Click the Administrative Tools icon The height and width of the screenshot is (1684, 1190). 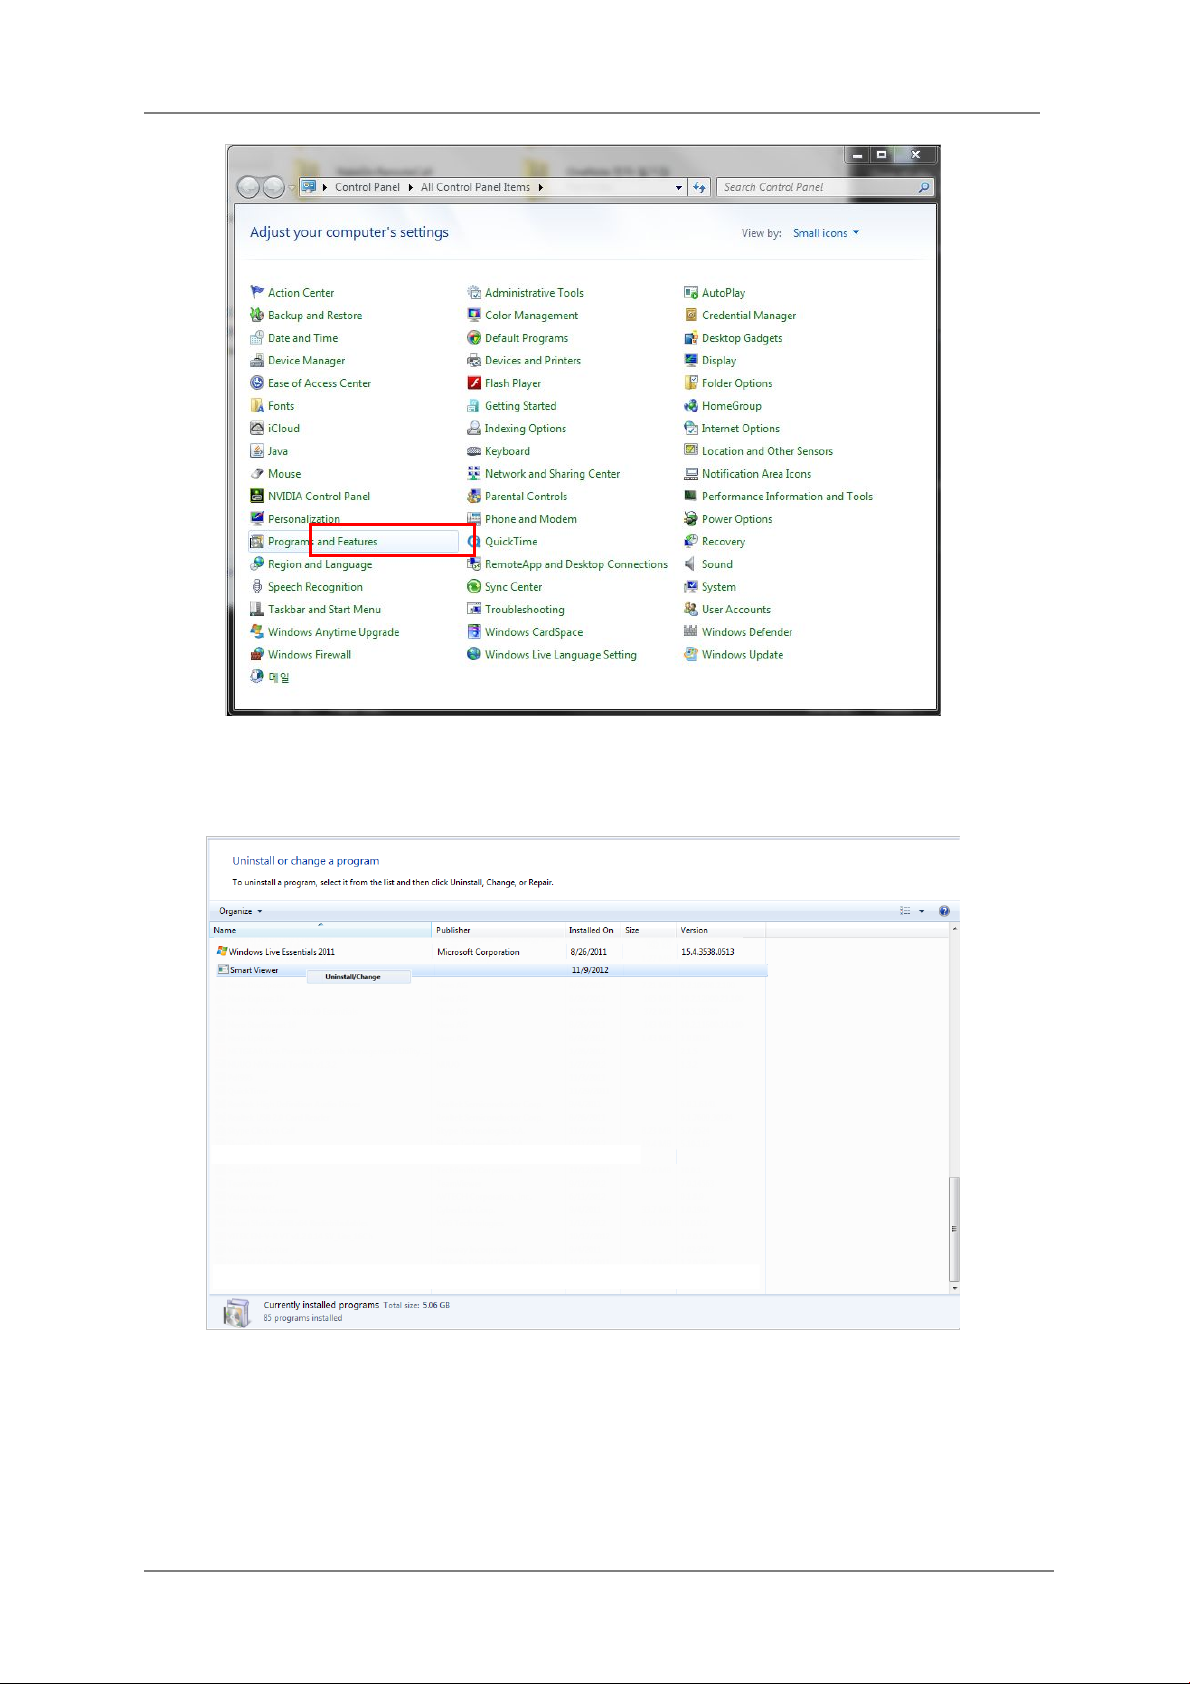coord(474,293)
